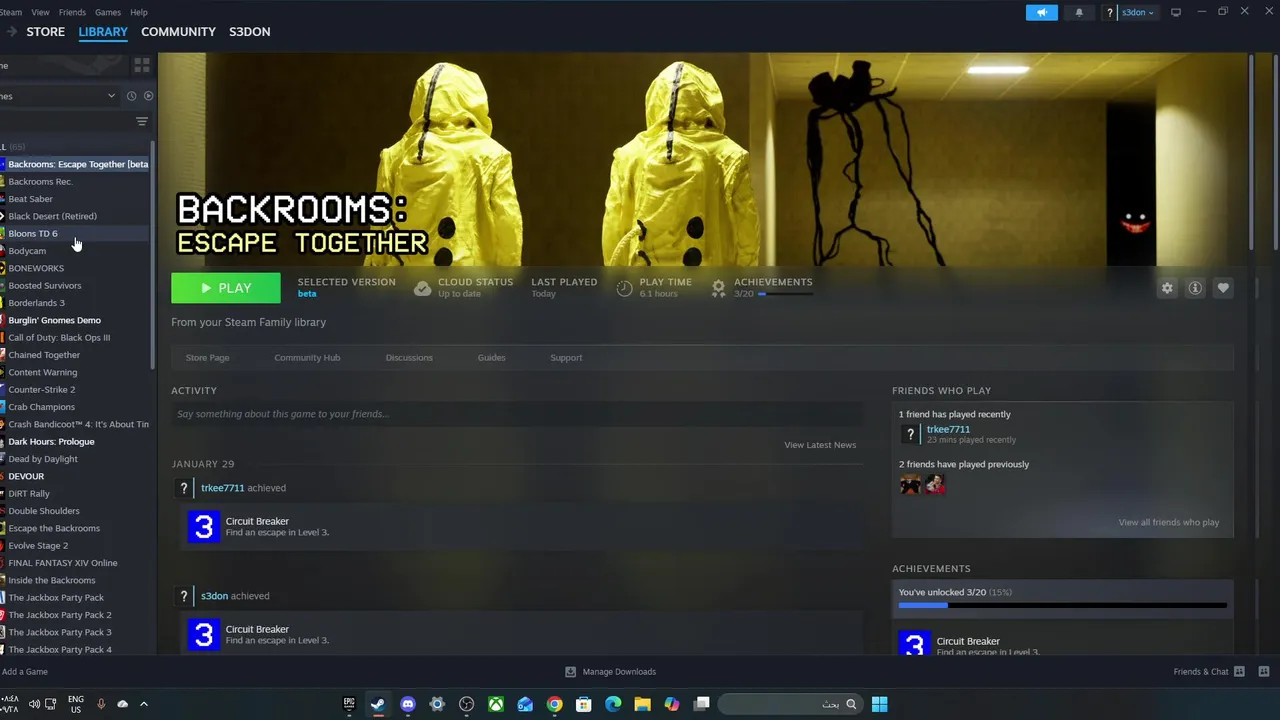The image size is (1280, 720).
Task: Open trkee7711 profile in Friends Who Play
Action: (948, 429)
